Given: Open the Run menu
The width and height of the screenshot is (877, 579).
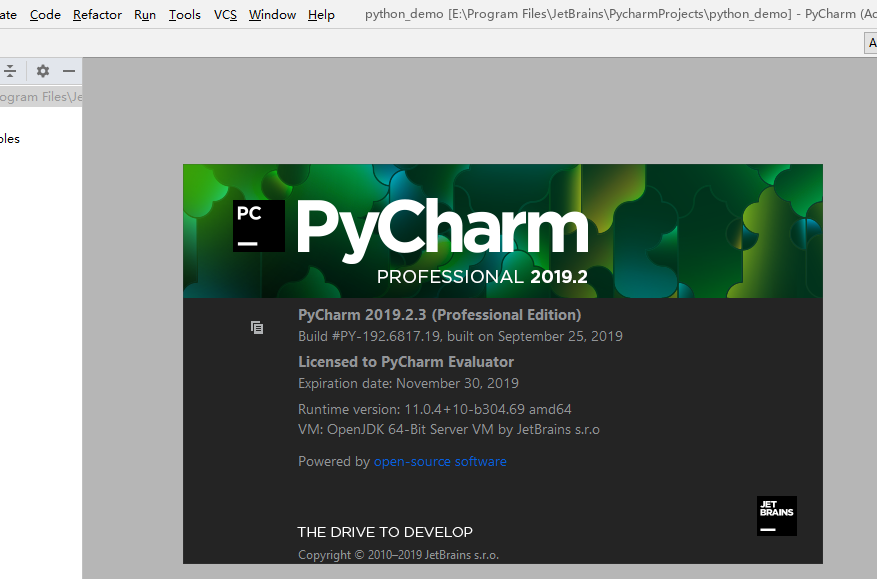Looking at the screenshot, I should point(145,15).
